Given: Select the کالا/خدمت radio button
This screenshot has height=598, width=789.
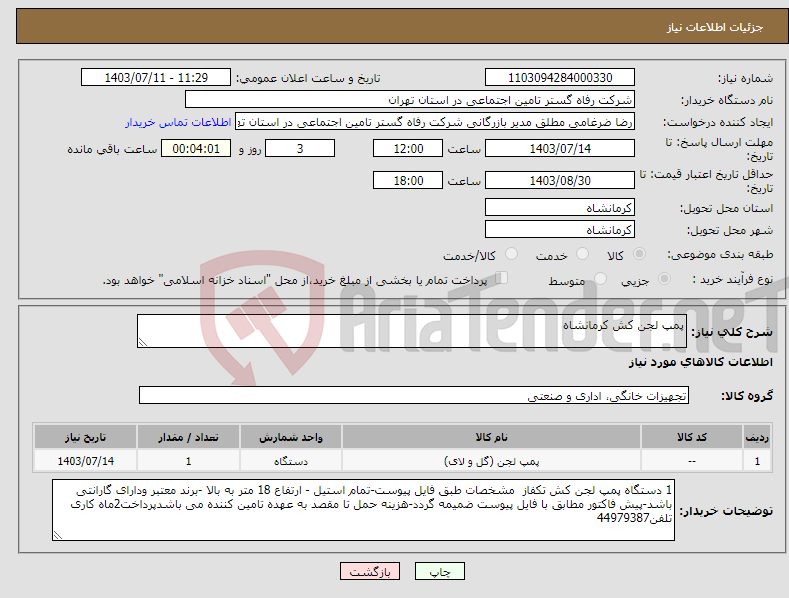Looking at the screenshot, I should 511,254.
